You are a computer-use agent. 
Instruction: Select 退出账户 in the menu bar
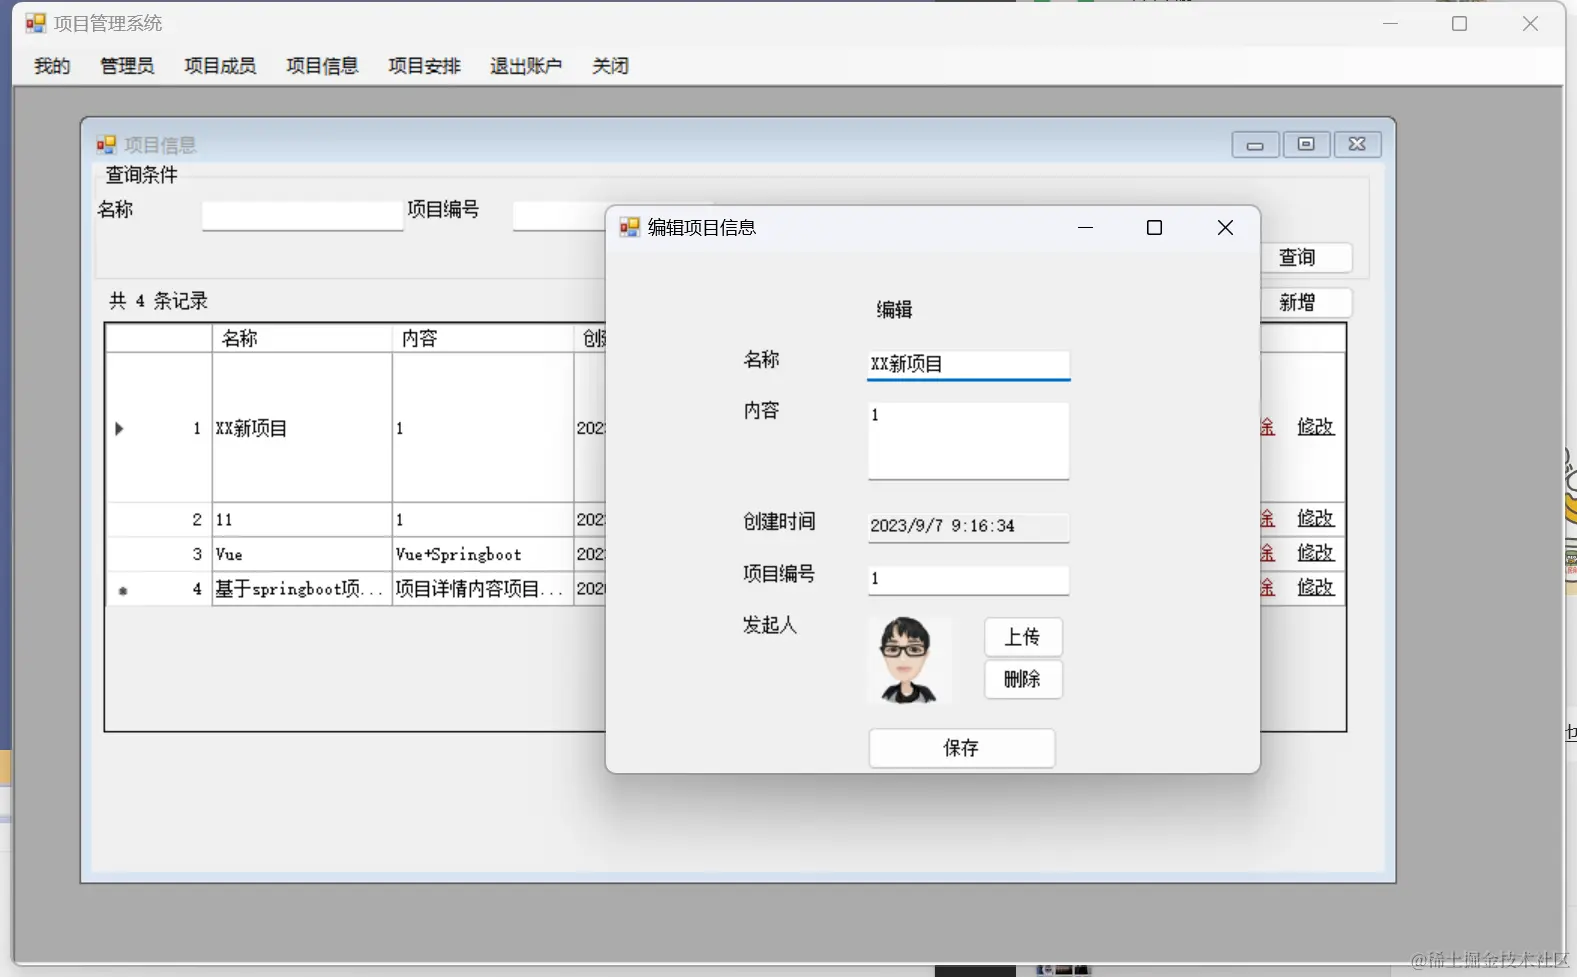526,66
